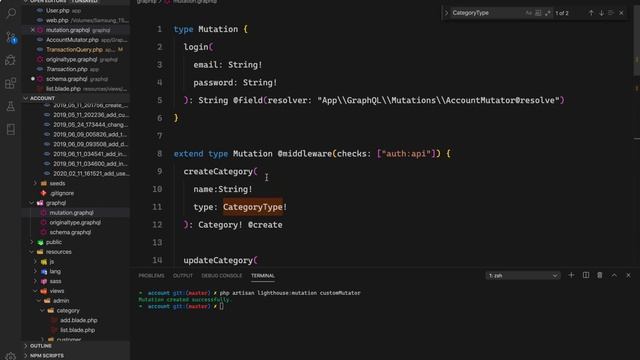Go to previous match in find widget
640x360 pixels.
point(591,13)
